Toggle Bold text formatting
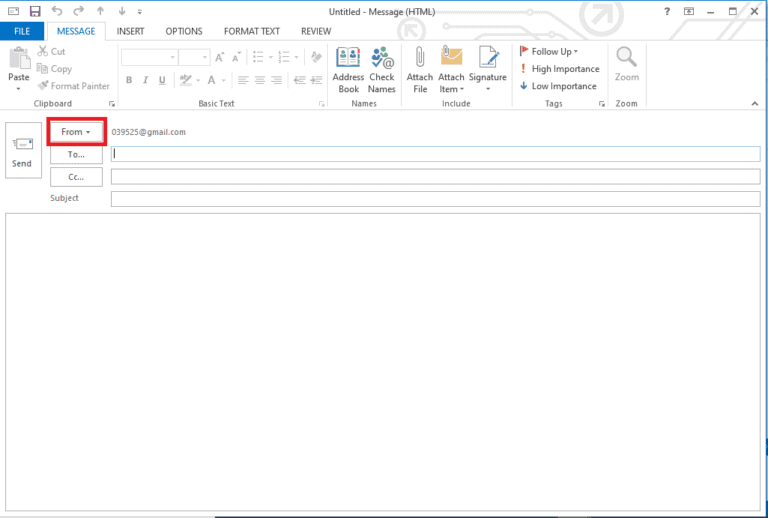This screenshot has height=518, width=768. pyautogui.click(x=129, y=80)
